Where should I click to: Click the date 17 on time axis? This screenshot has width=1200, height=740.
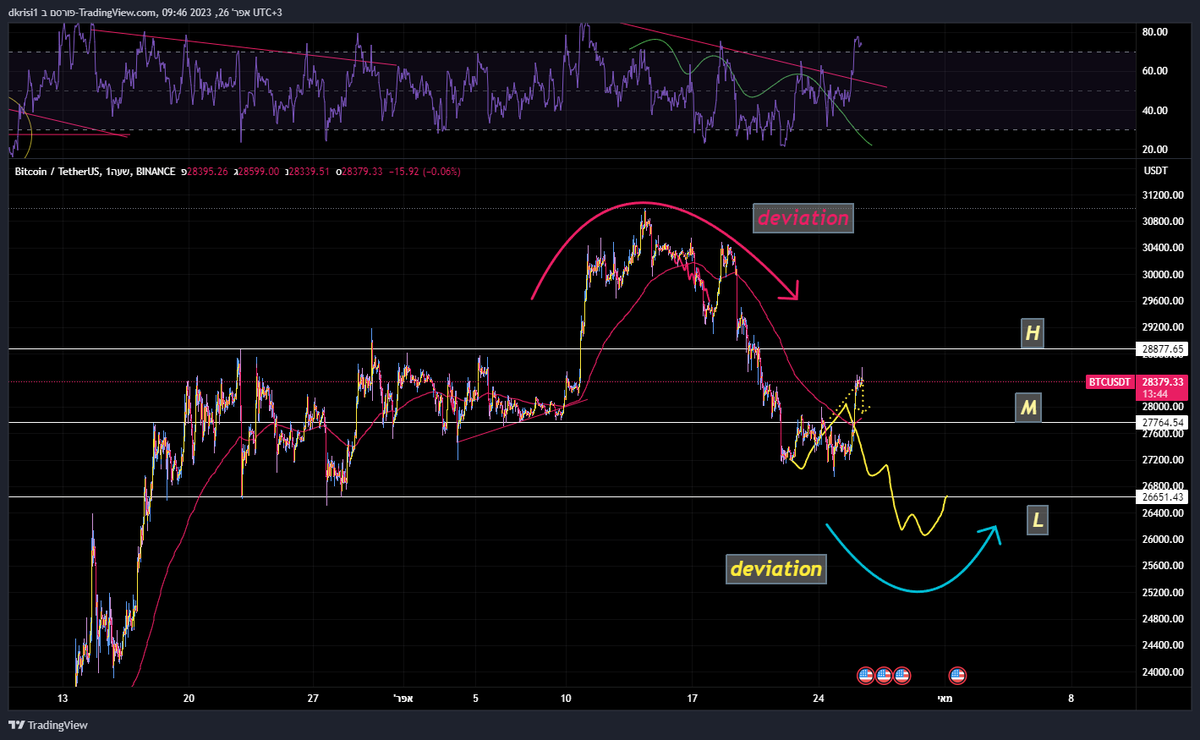click(x=692, y=698)
